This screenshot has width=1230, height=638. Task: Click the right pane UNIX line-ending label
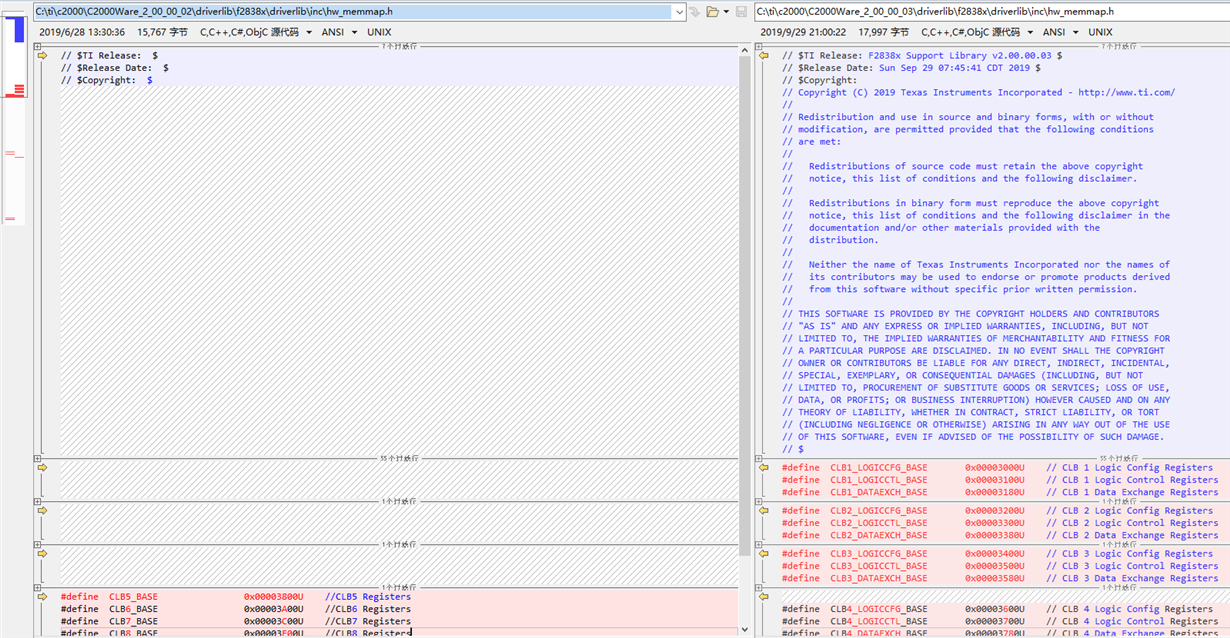1100,32
